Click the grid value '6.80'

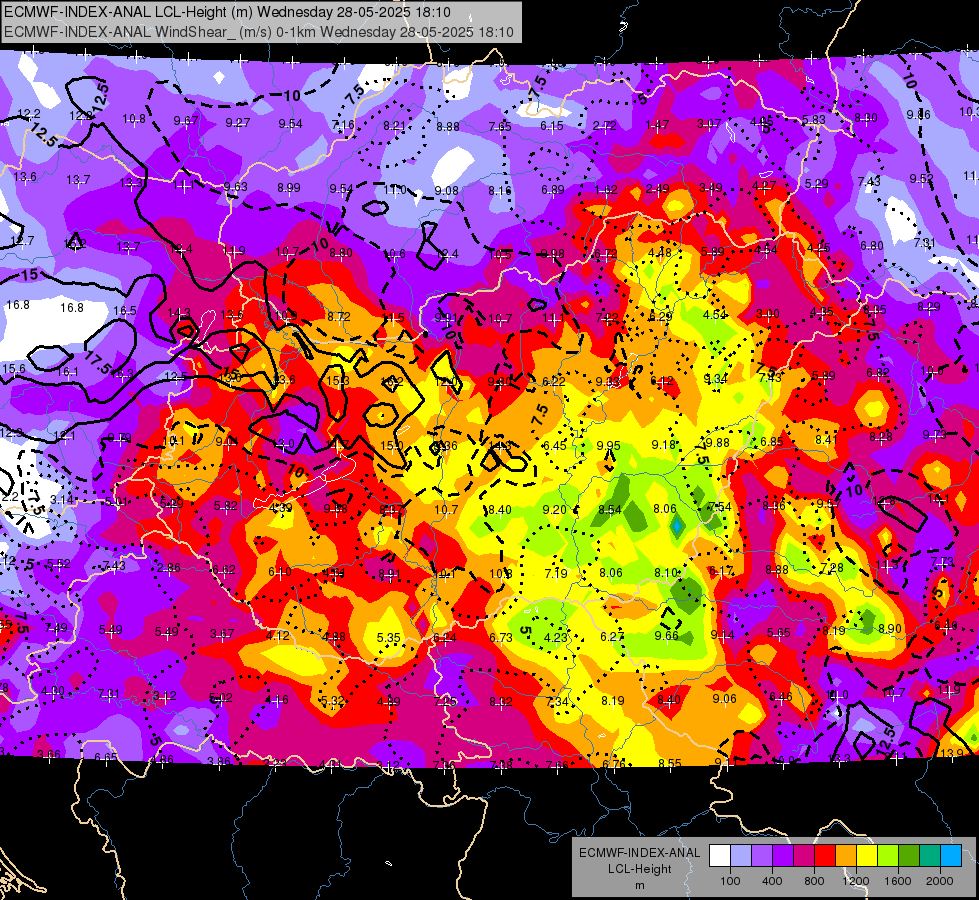click(x=872, y=245)
